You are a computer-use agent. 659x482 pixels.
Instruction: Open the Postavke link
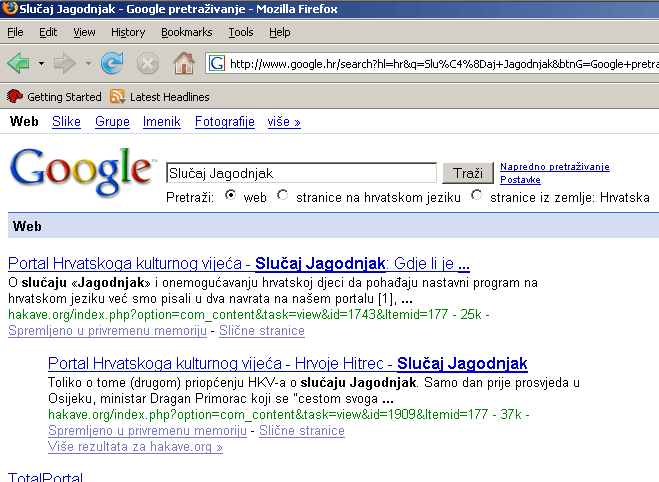click(x=520, y=179)
